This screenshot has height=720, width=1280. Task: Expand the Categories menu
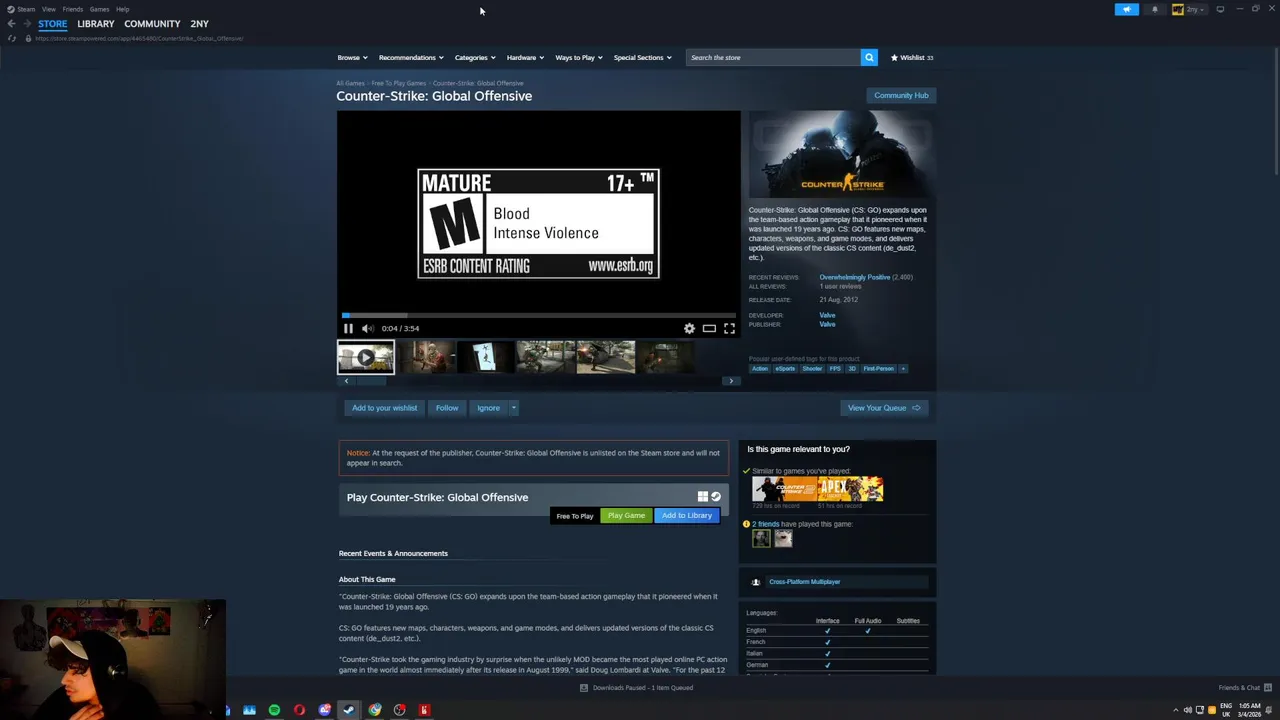click(475, 57)
